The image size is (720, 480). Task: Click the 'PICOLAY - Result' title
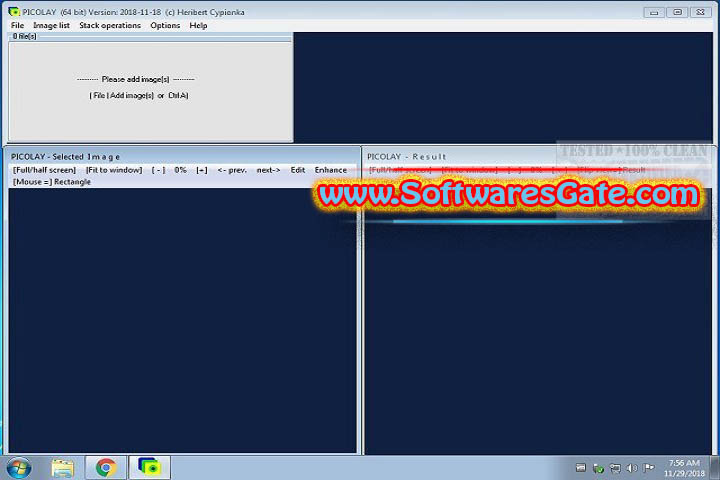(x=406, y=157)
